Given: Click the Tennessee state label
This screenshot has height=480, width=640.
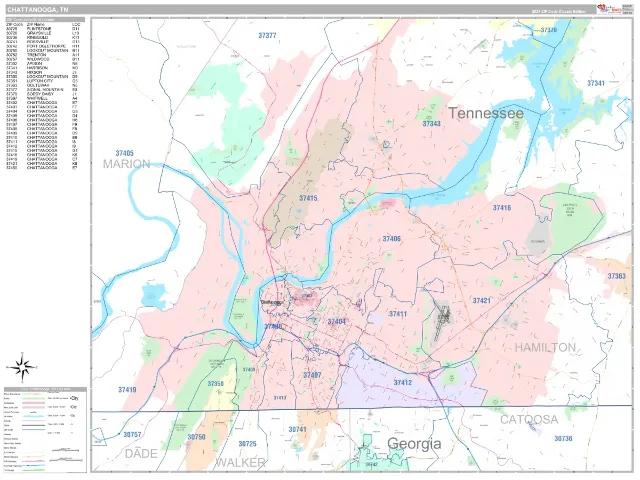Looking at the screenshot, I should coord(486,113).
